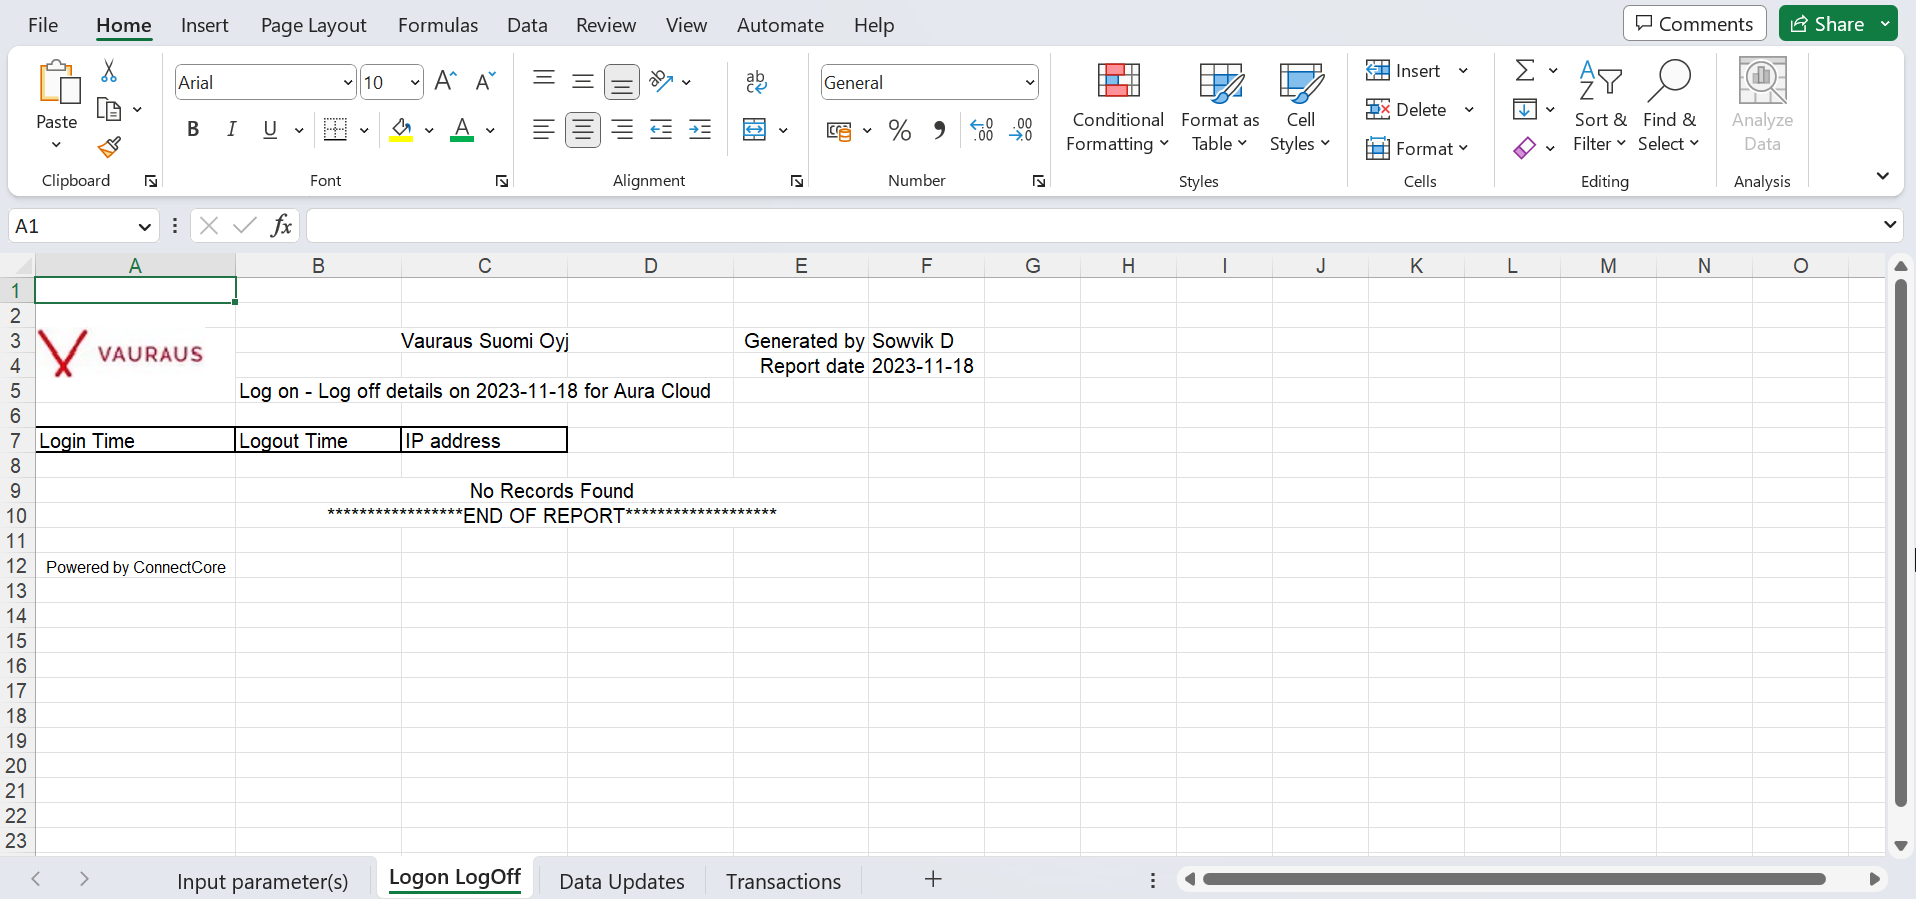This screenshot has height=899, width=1916.
Task: Click the Increase Font Size icon
Action: (446, 82)
